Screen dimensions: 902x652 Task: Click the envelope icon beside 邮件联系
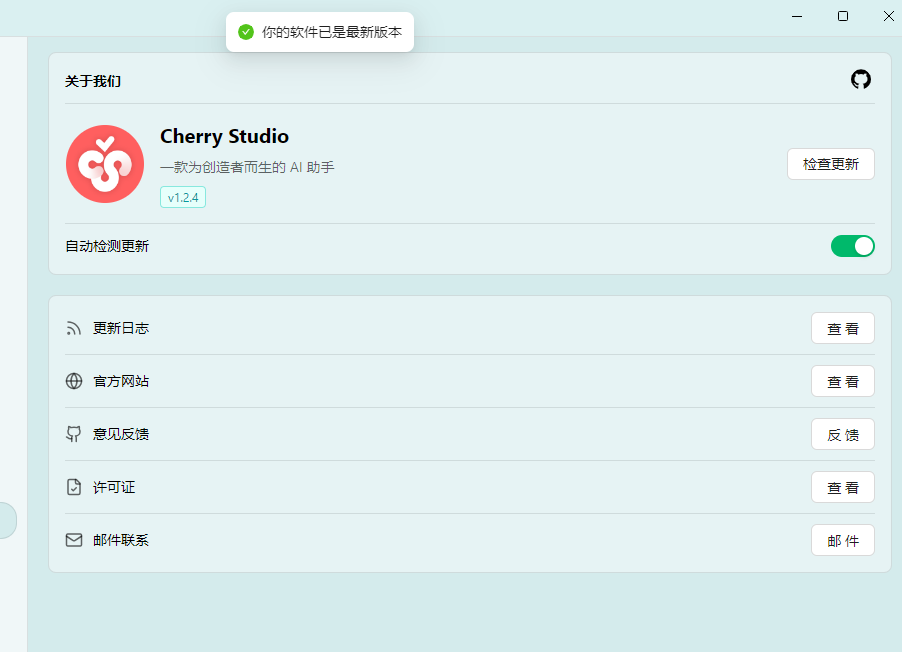(x=74, y=540)
